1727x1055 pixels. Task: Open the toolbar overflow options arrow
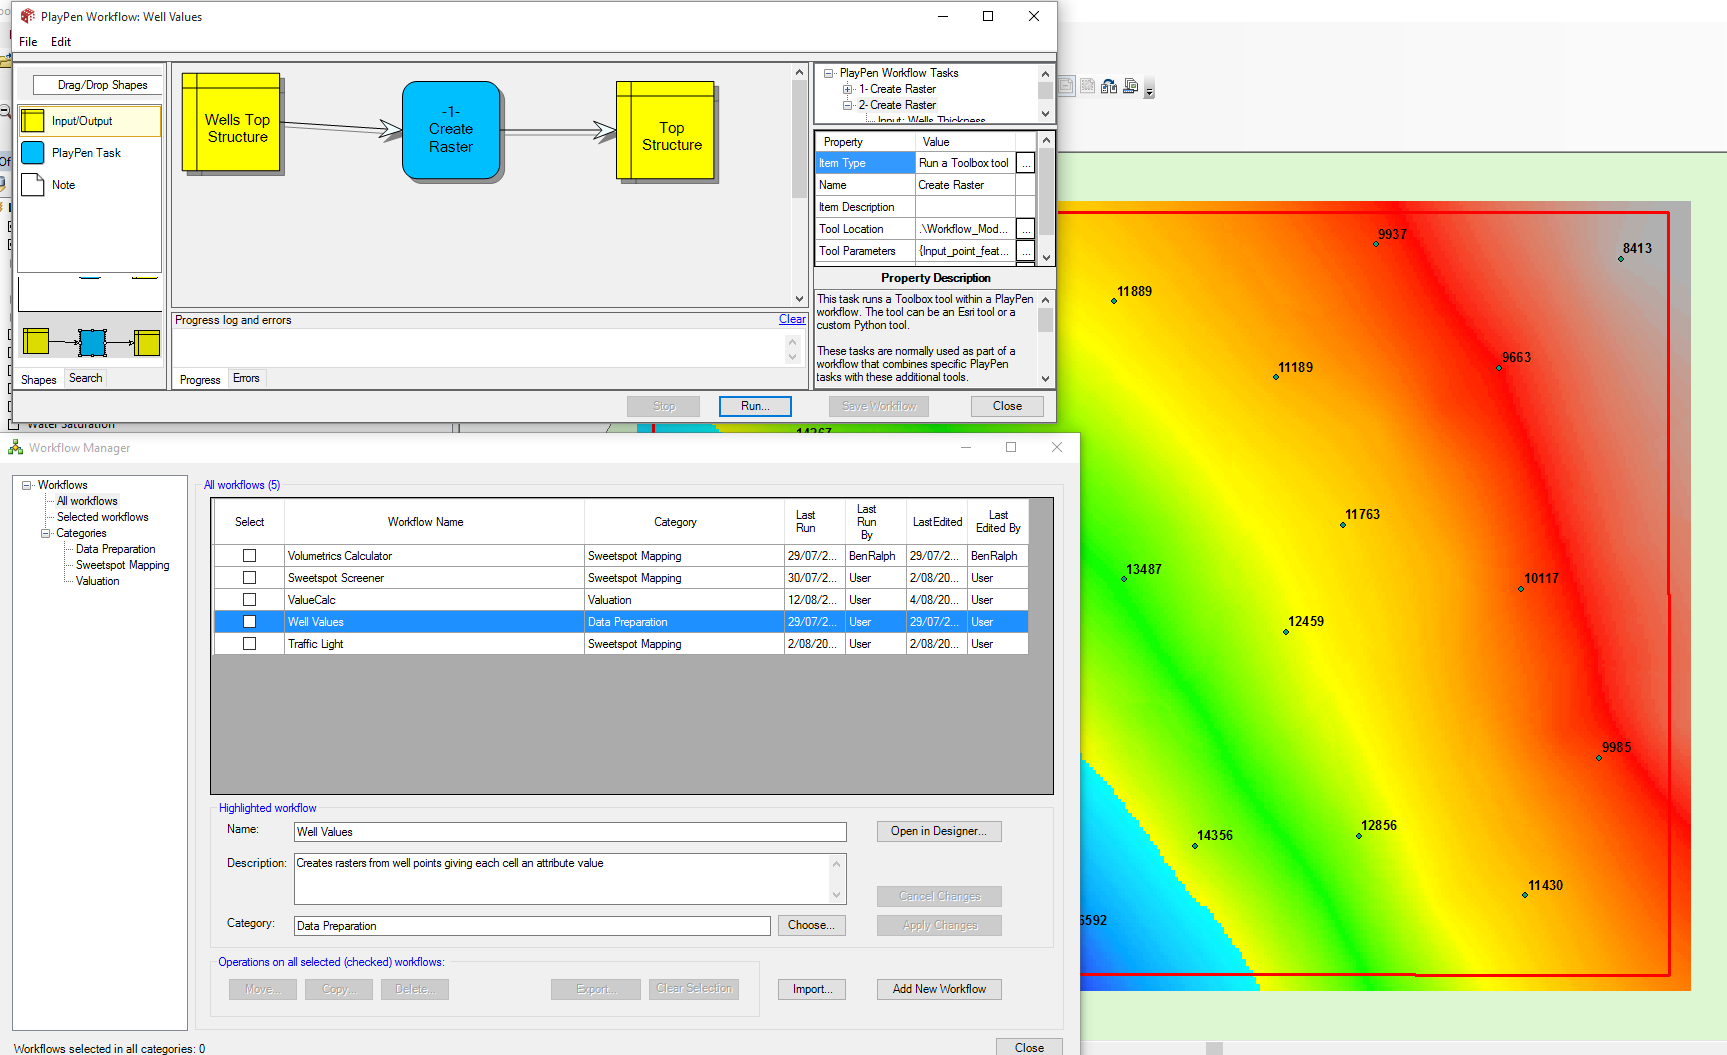click(1149, 90)
